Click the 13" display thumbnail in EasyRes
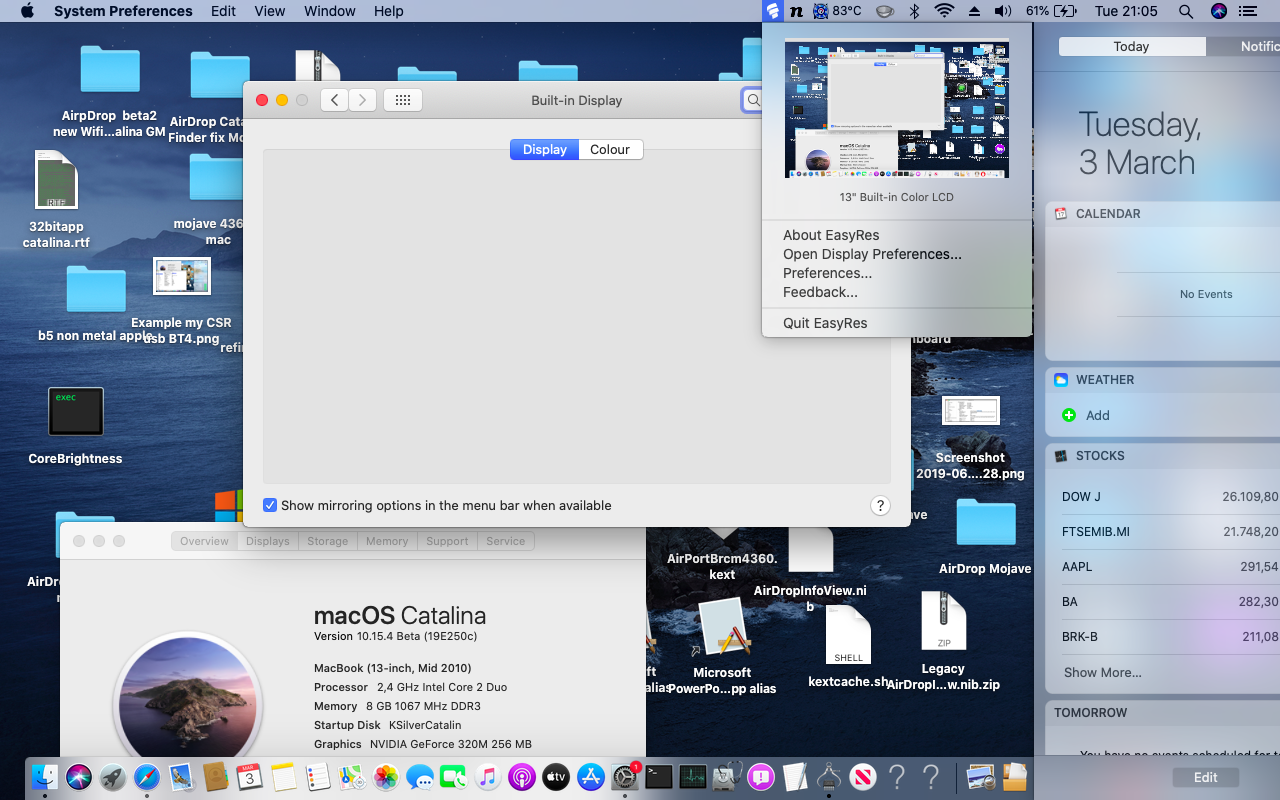 coord(896,108)
